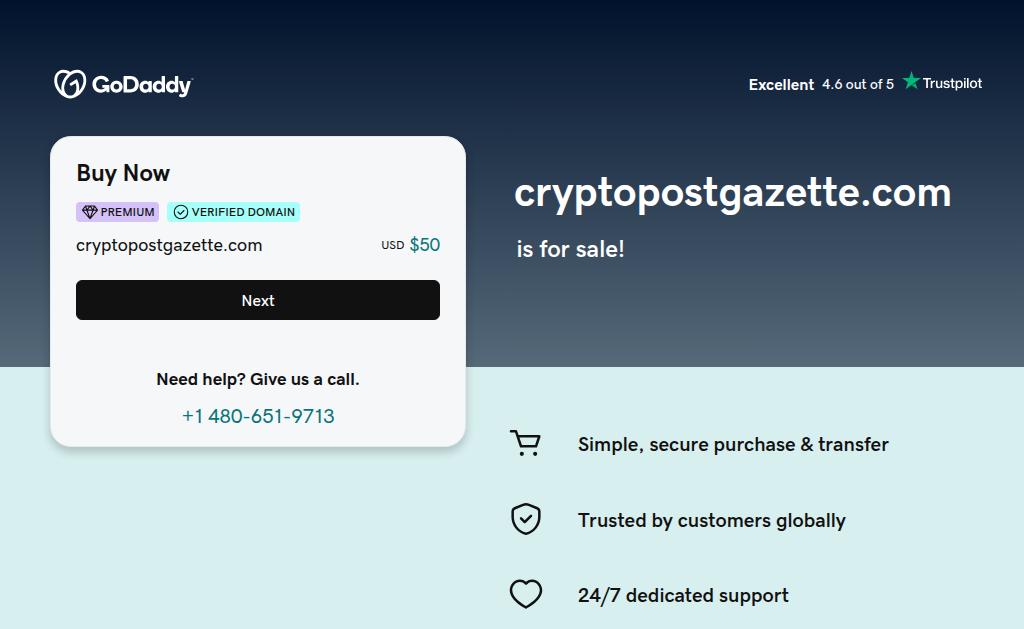Click the $50 price text

click(424, 245)
